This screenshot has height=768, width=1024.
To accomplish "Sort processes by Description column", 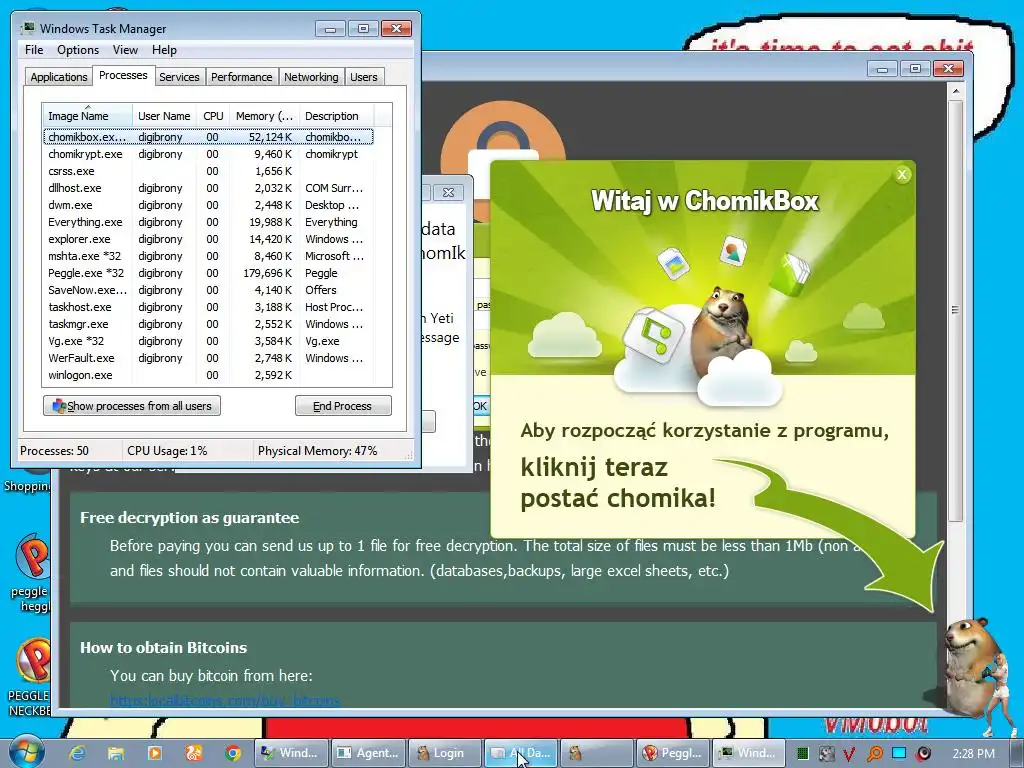I will click(x=336, y=116).
